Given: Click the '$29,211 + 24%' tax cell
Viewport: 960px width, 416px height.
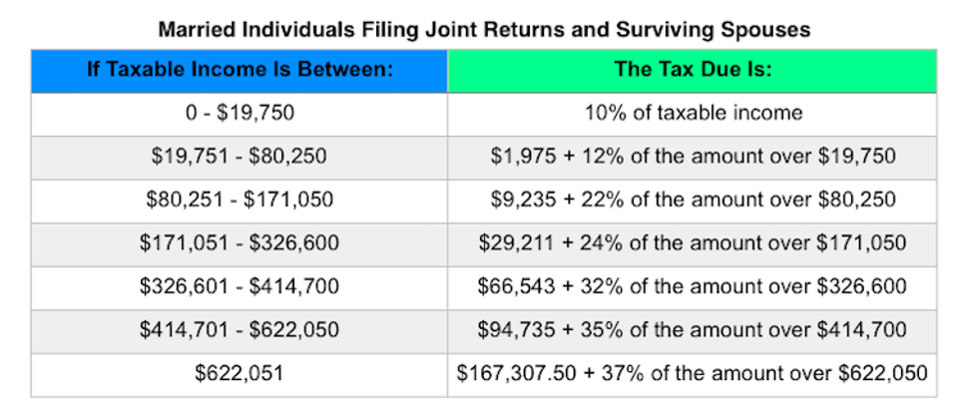Looking at the screenshot, I should pos(692,244).
